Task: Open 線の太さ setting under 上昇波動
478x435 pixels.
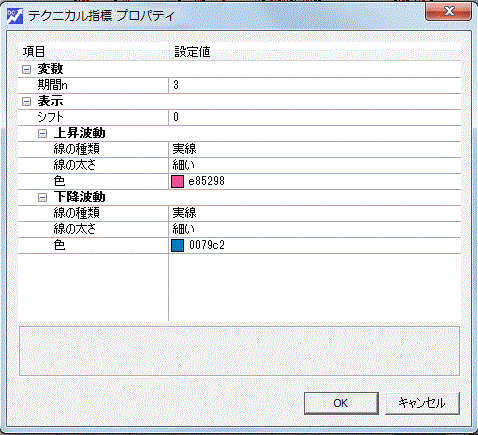Action: point(315,165)
